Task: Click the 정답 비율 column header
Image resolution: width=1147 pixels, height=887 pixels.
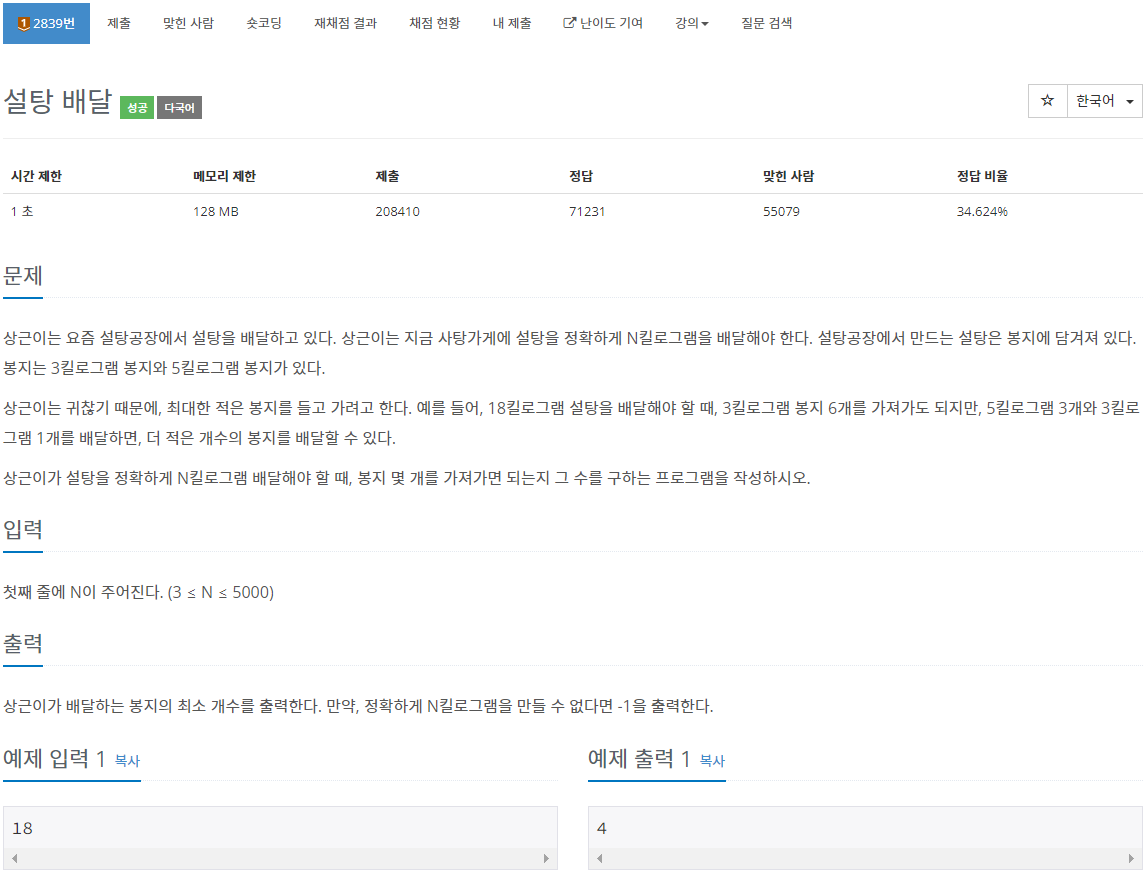Action: (x=982, y=176)
